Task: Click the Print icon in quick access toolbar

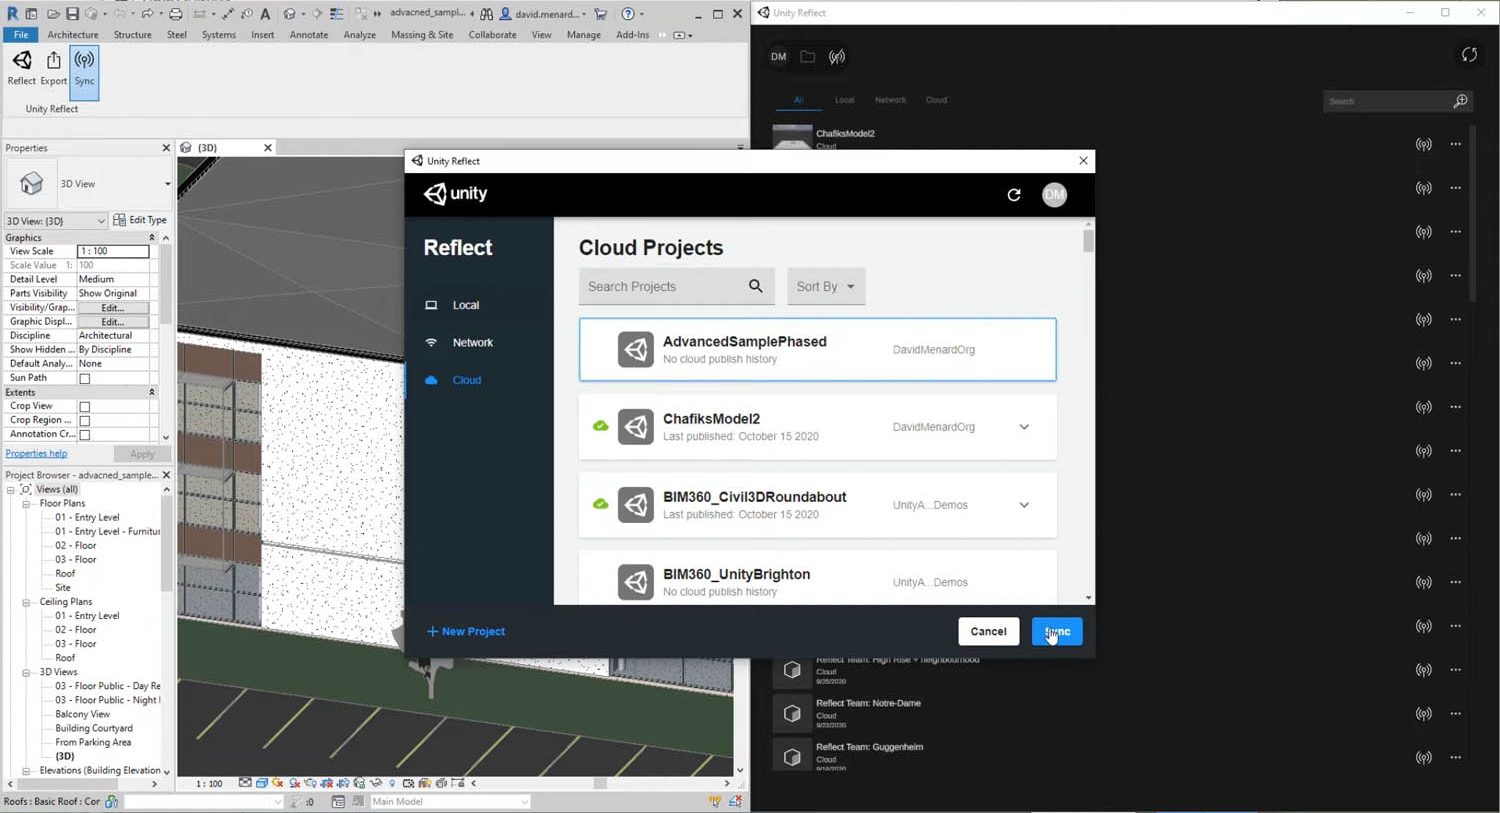Action: tap(175, 14)
